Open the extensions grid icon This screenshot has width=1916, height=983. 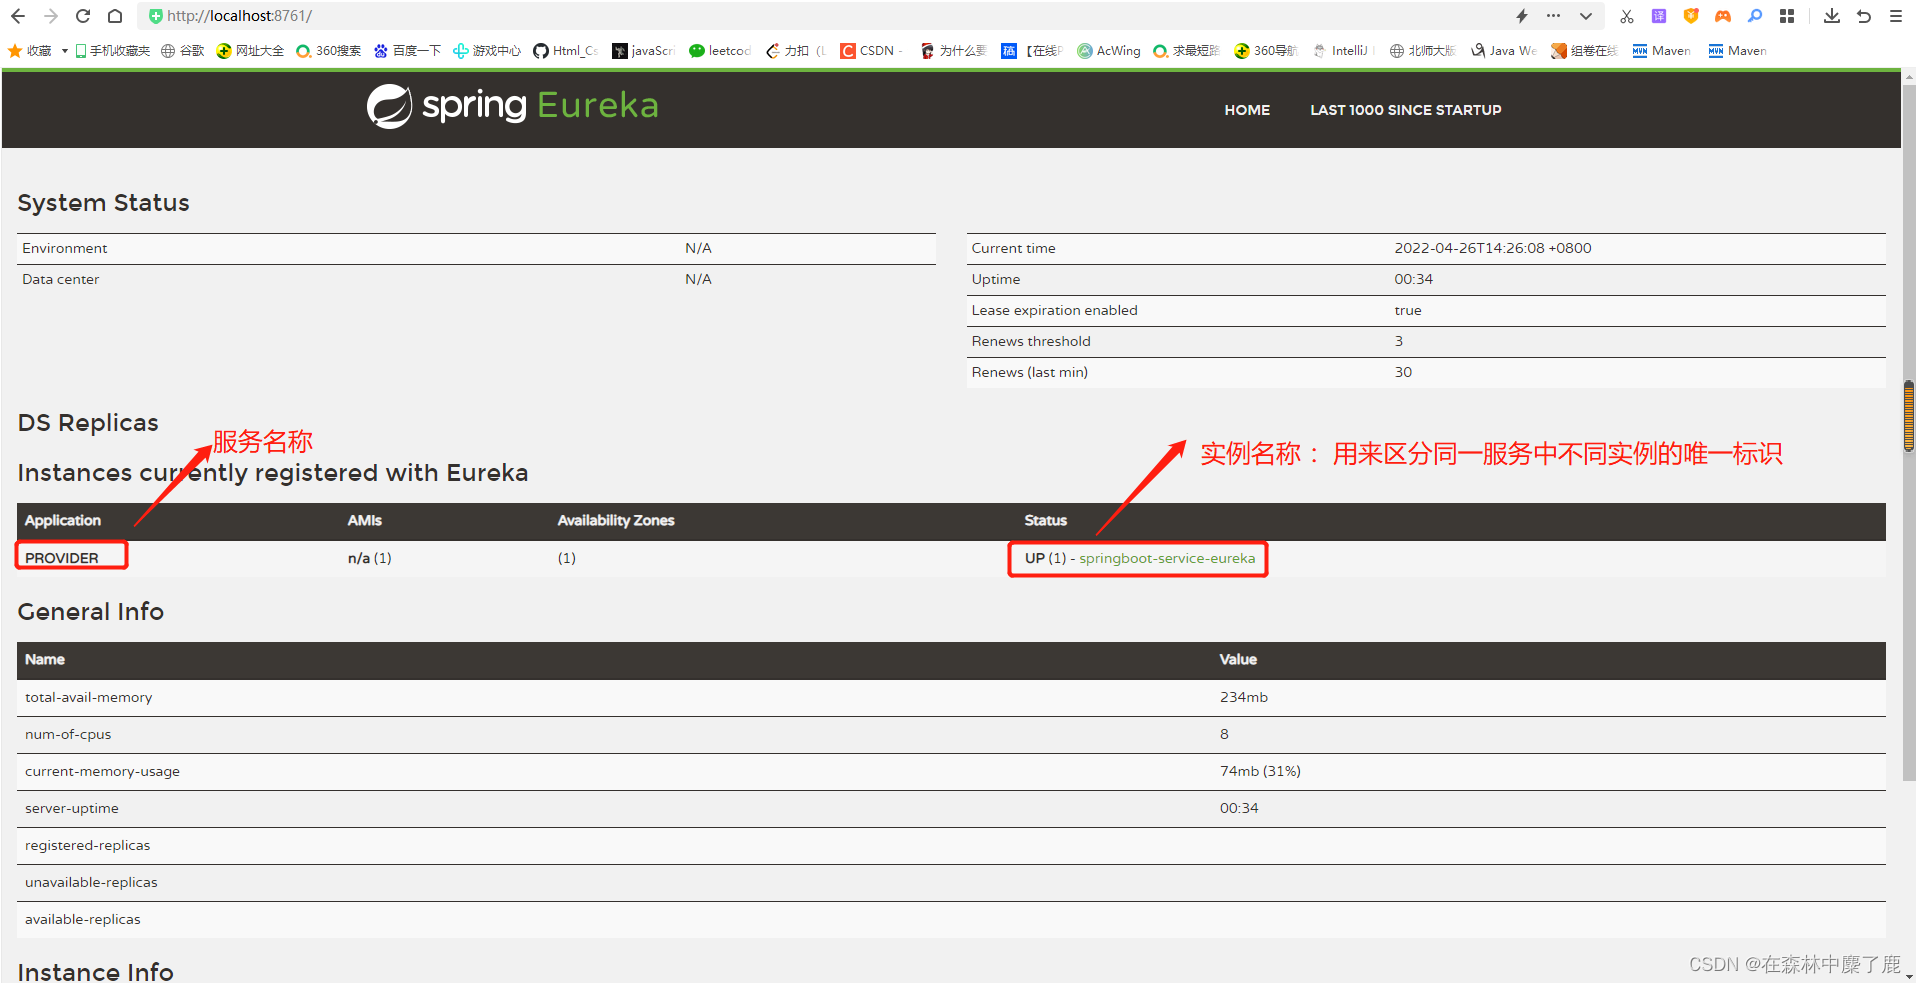pos(1787,16)
